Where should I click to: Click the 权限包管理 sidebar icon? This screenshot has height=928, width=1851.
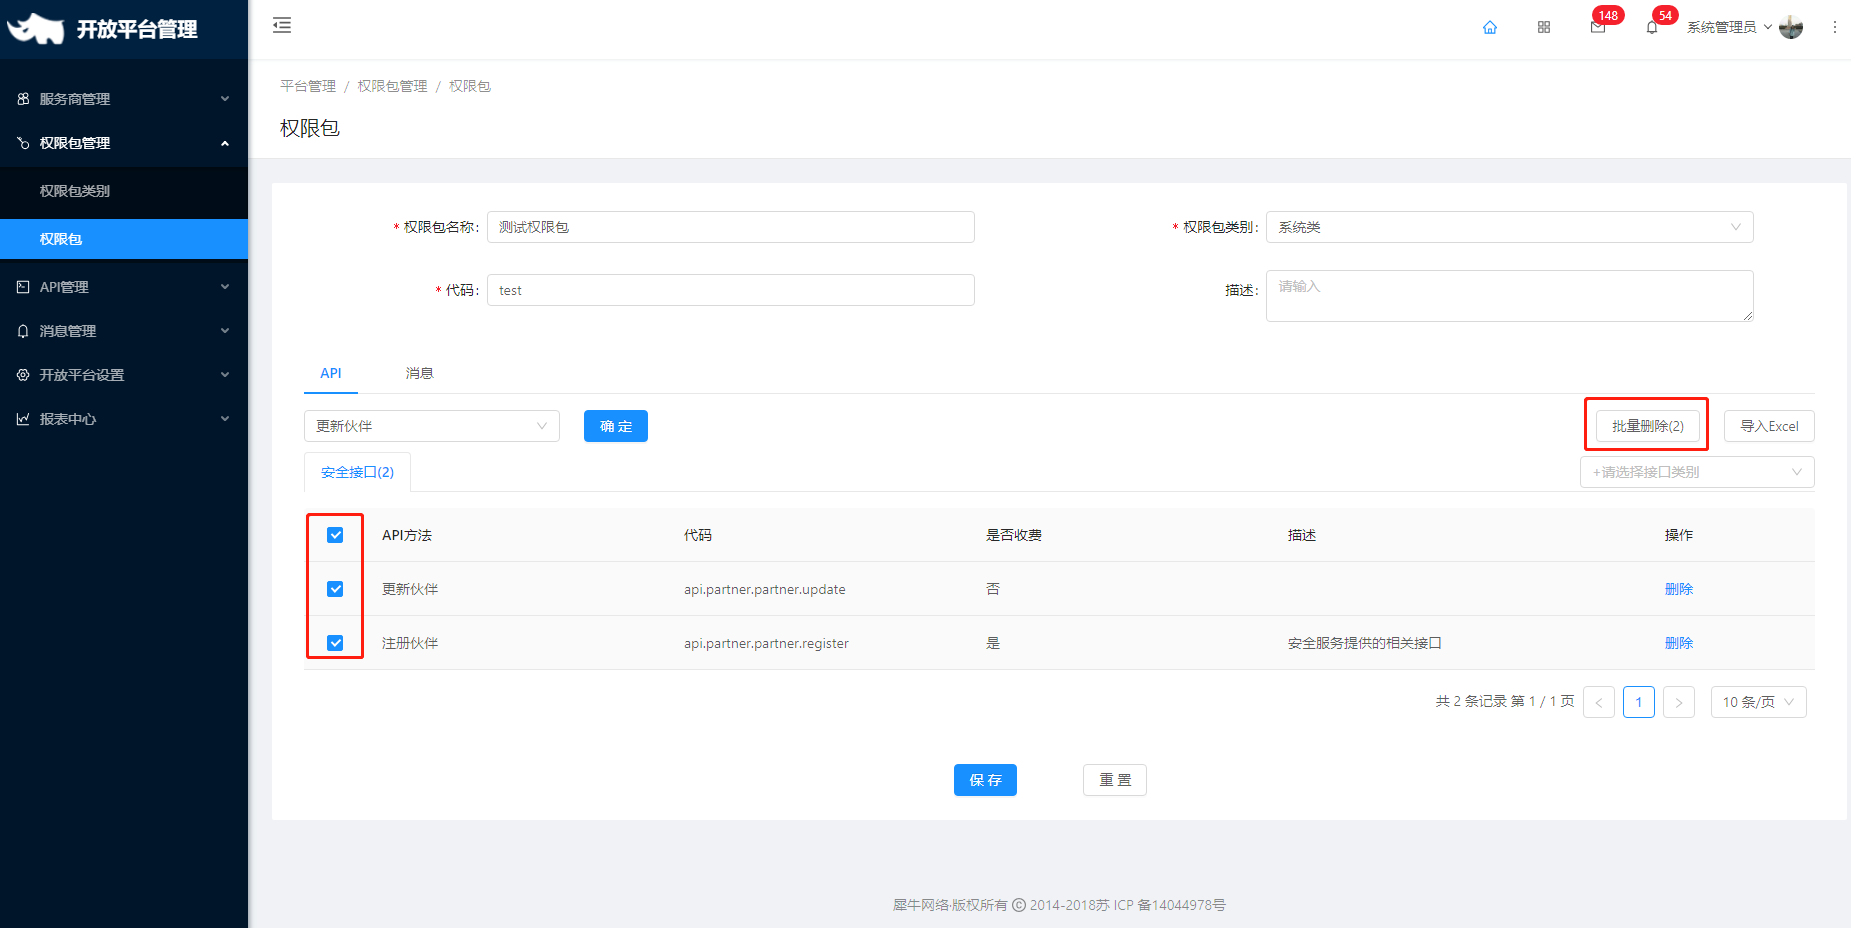(23, 143)
